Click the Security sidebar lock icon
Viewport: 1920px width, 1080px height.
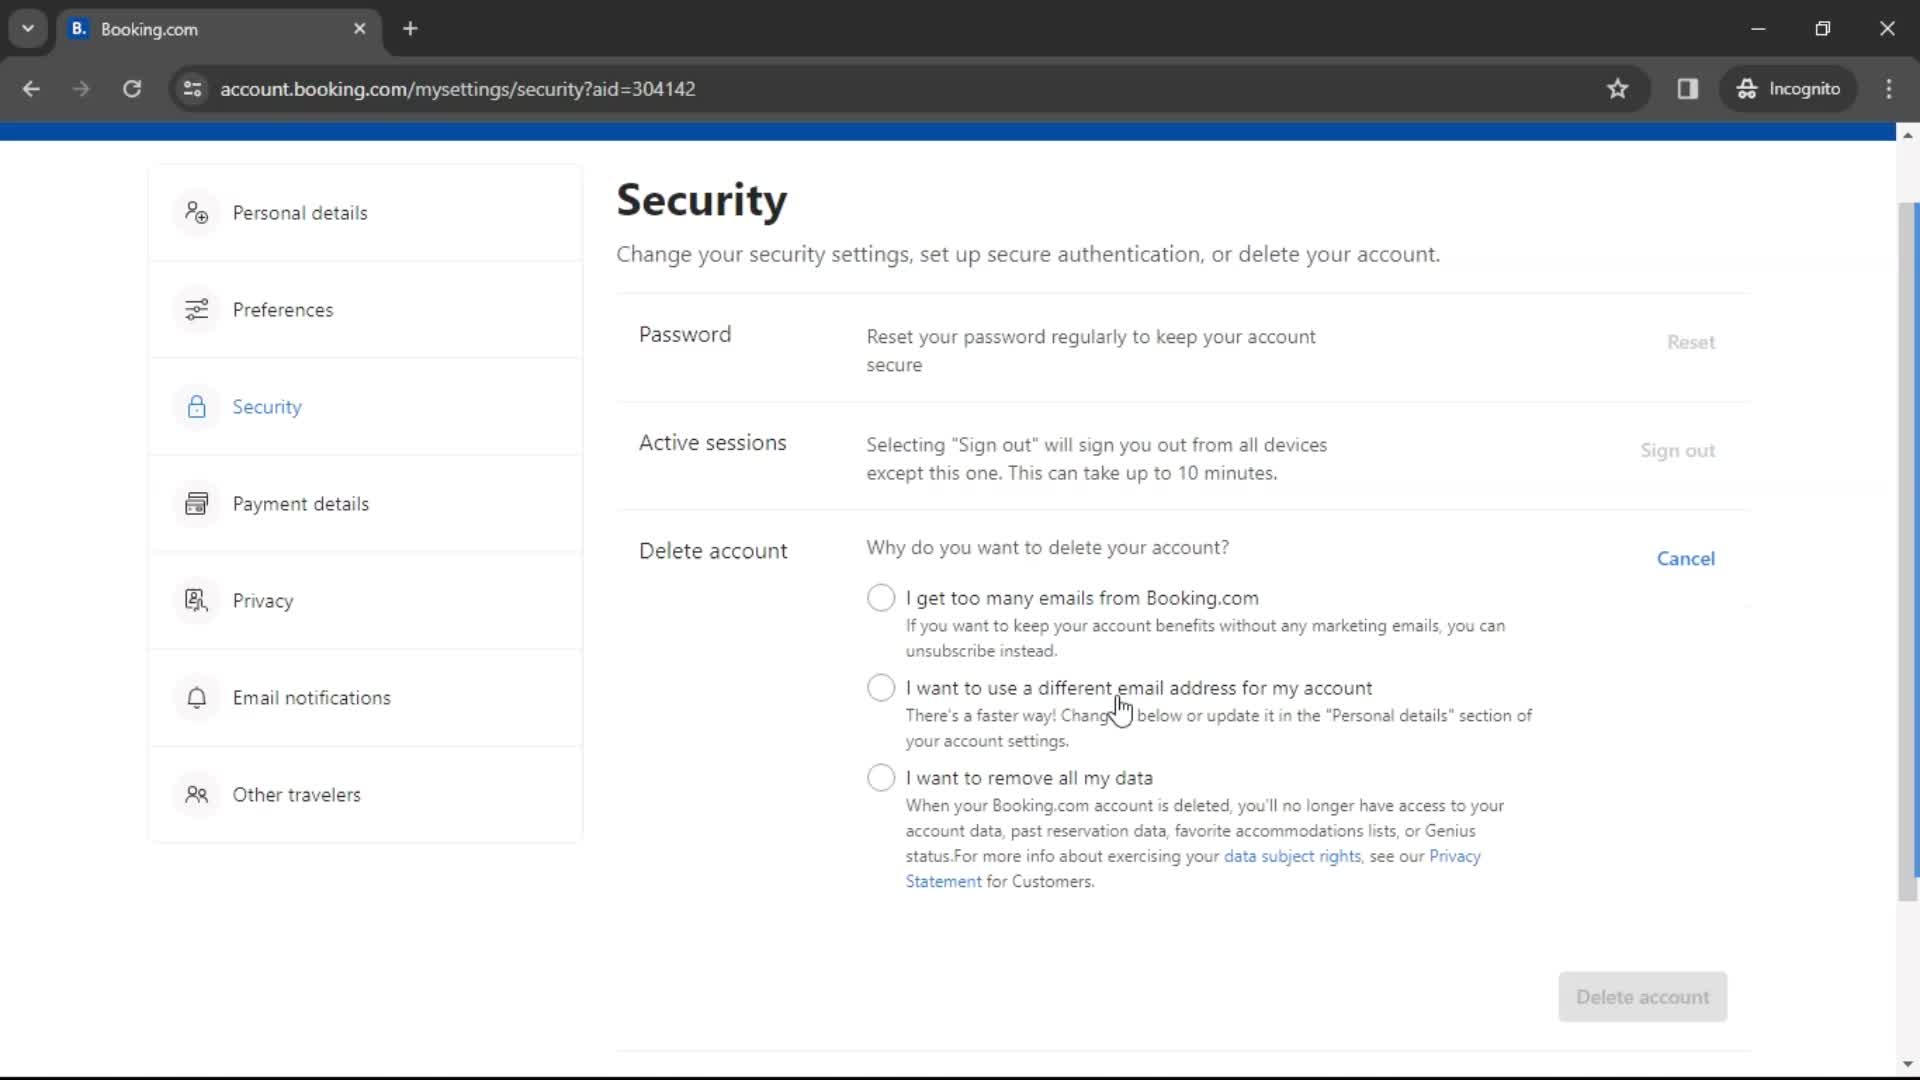coord(195,406)
